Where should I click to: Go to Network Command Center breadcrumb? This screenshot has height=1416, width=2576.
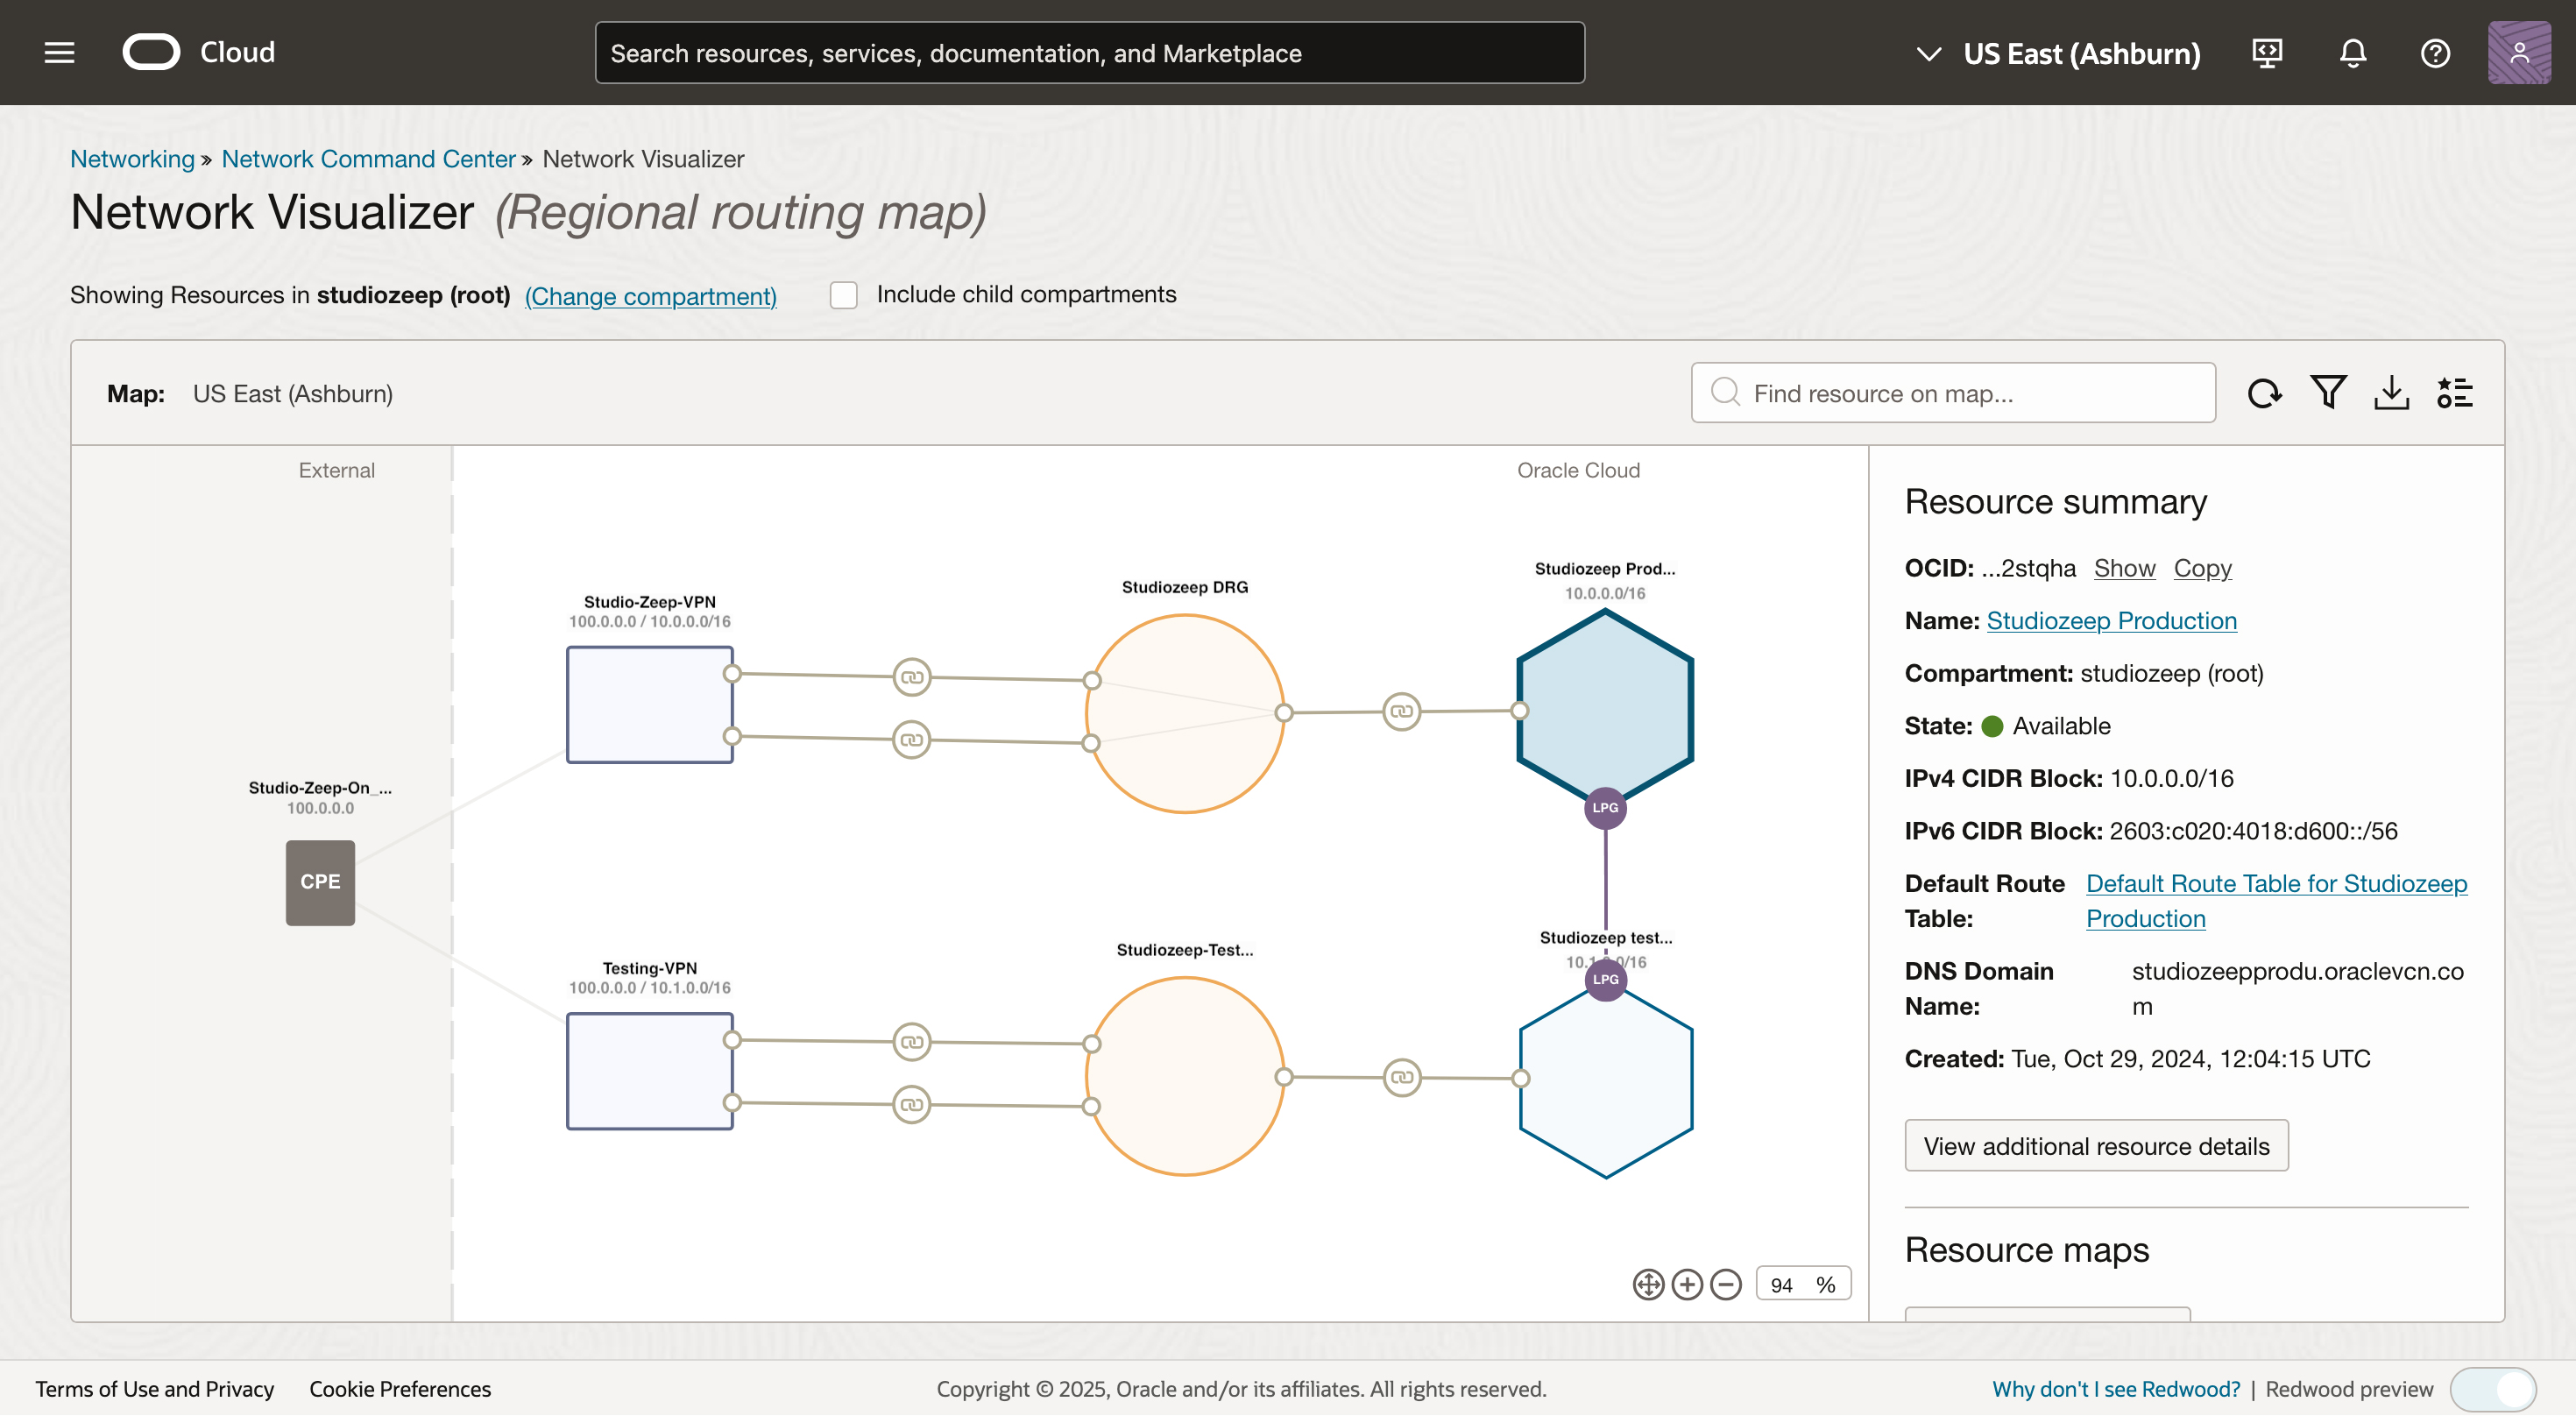pyautogui.click(x=368, y=159)
